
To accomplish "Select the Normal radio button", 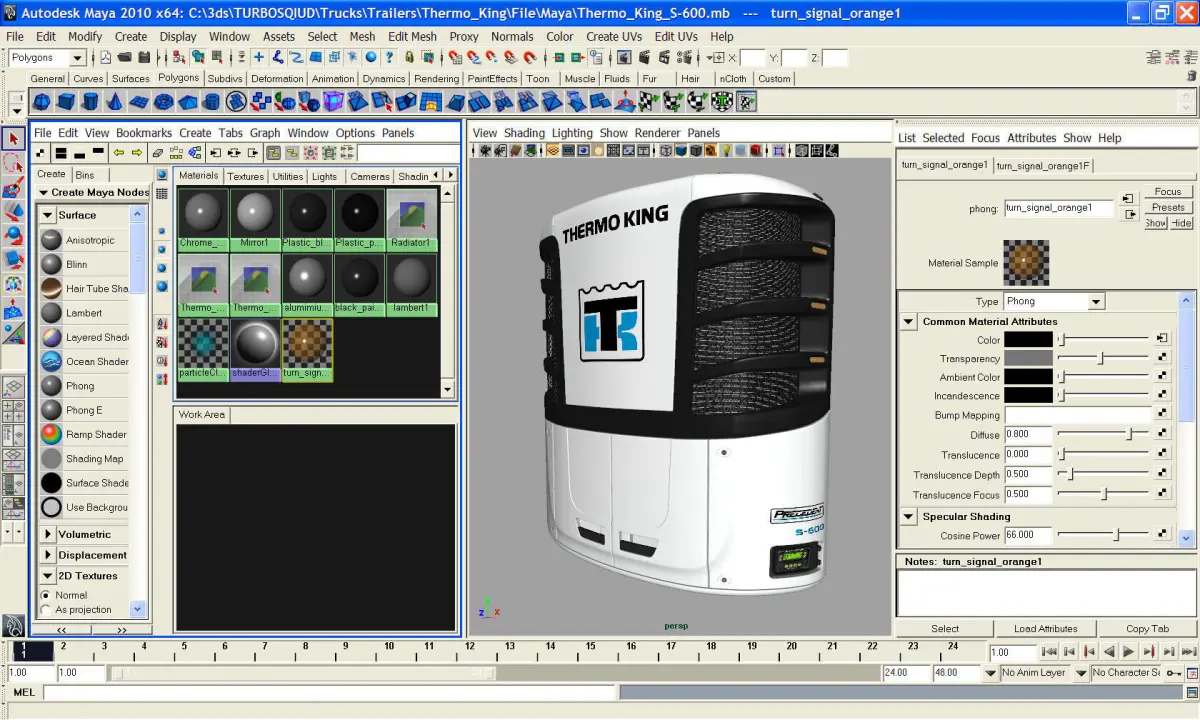I will tap(46, 595).
